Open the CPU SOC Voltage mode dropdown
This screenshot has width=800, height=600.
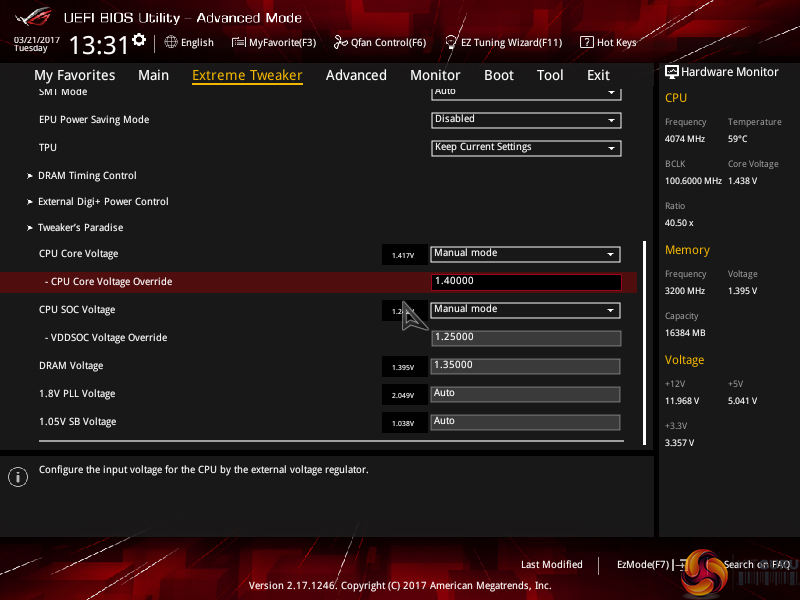click(526, 310)
